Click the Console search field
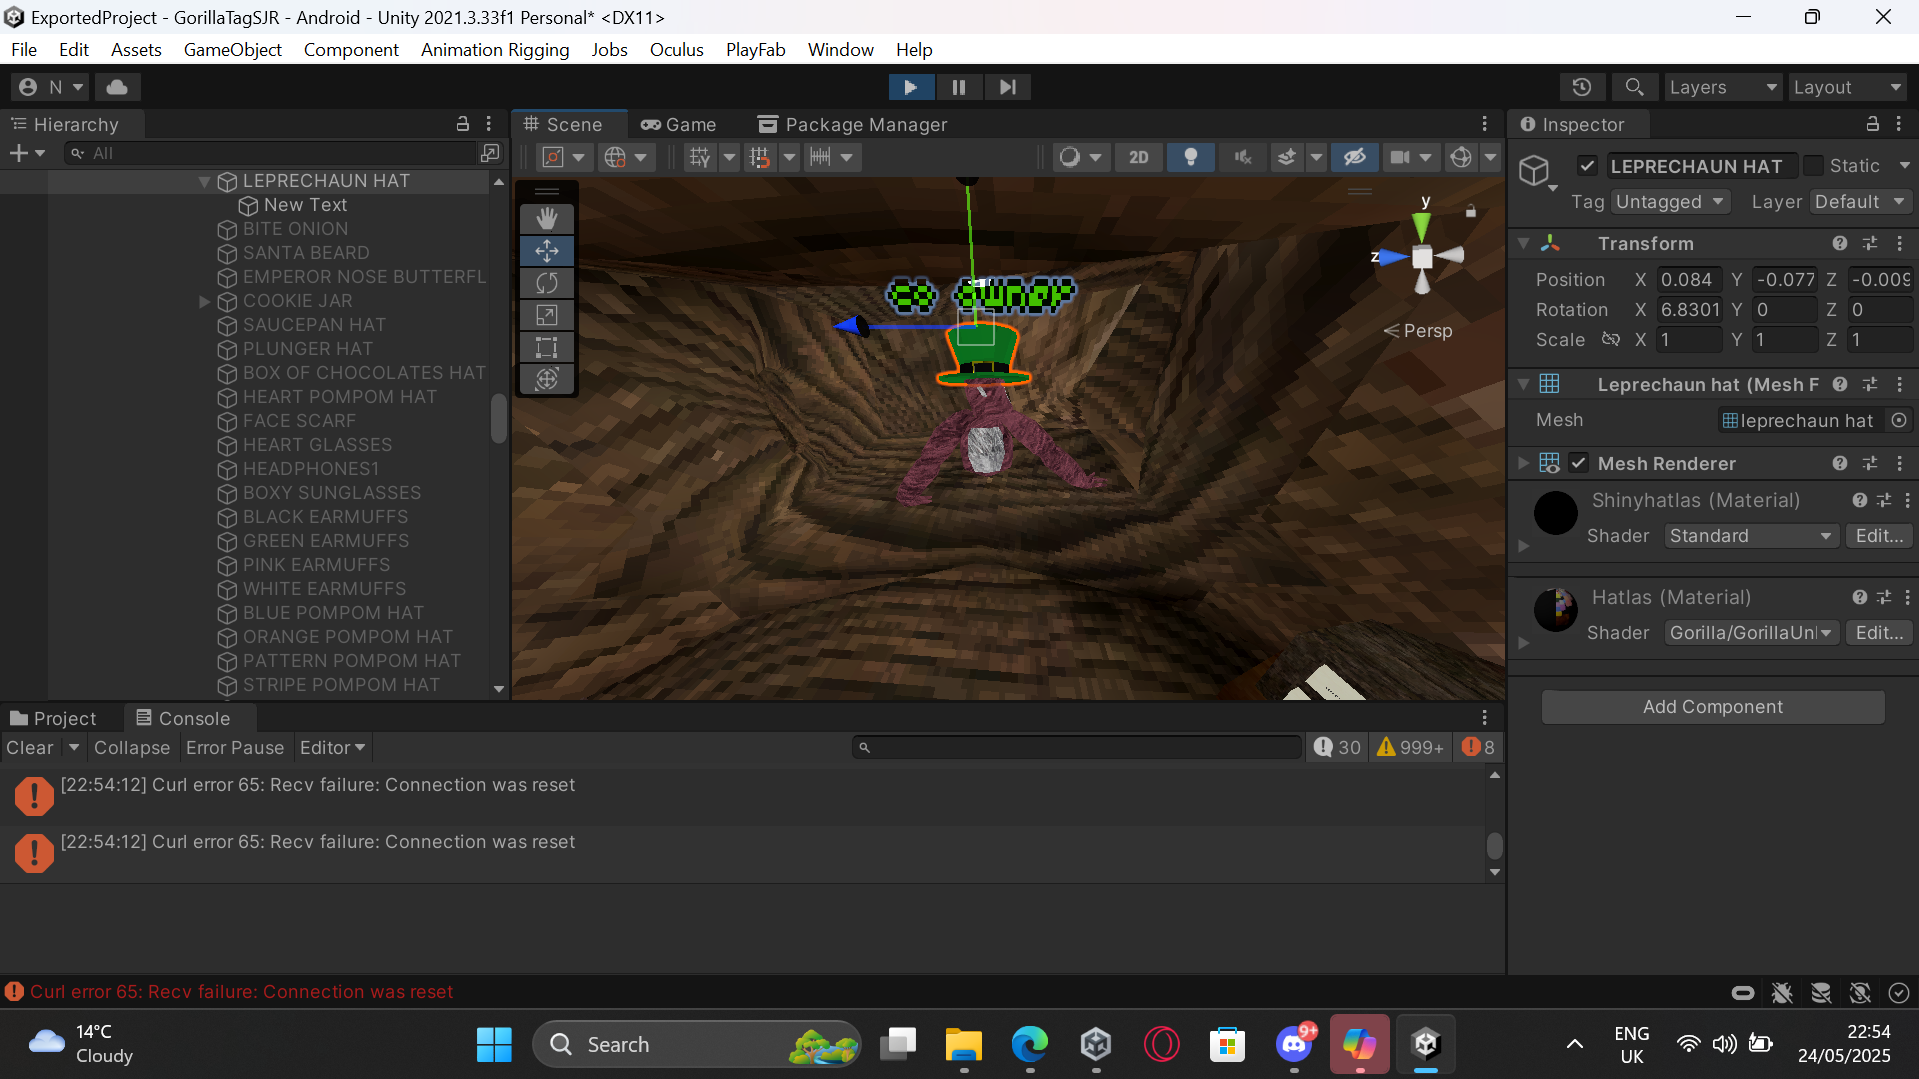The width and height of the screenshot is (1919, 1079). (x=1077, y=747)
